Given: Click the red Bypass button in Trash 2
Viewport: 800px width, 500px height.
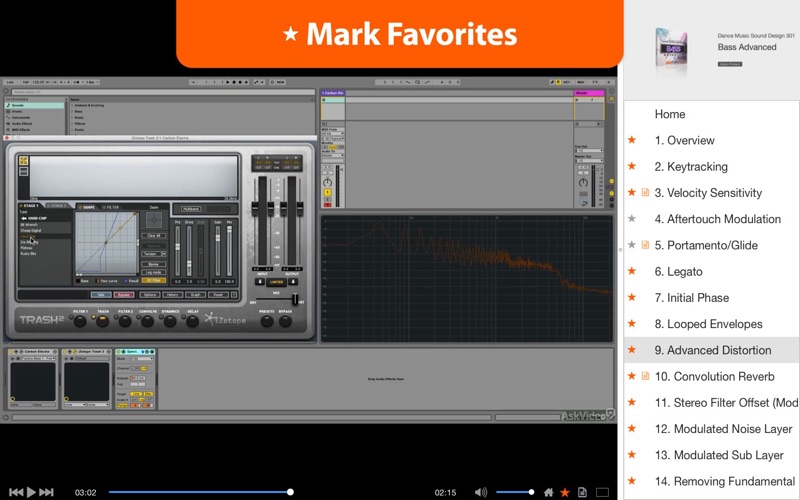Looking at the screenshot, I should pyautogui.click(x=124, y=295).
